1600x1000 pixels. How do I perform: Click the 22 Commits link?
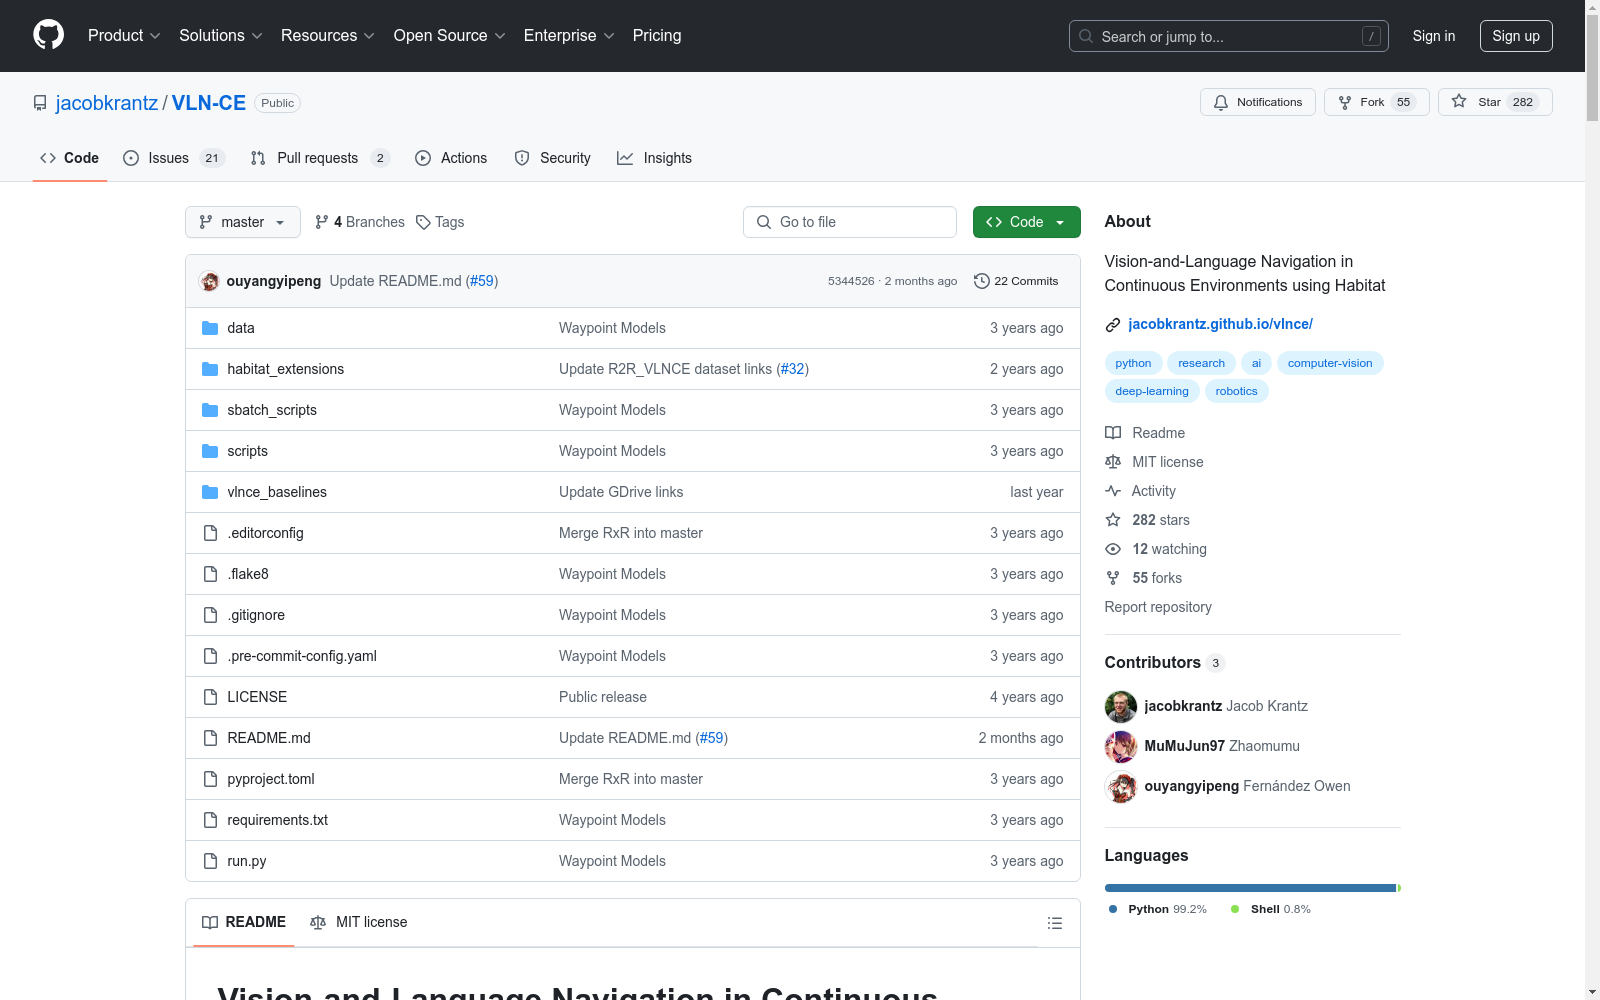click(x=1016, y=281)
